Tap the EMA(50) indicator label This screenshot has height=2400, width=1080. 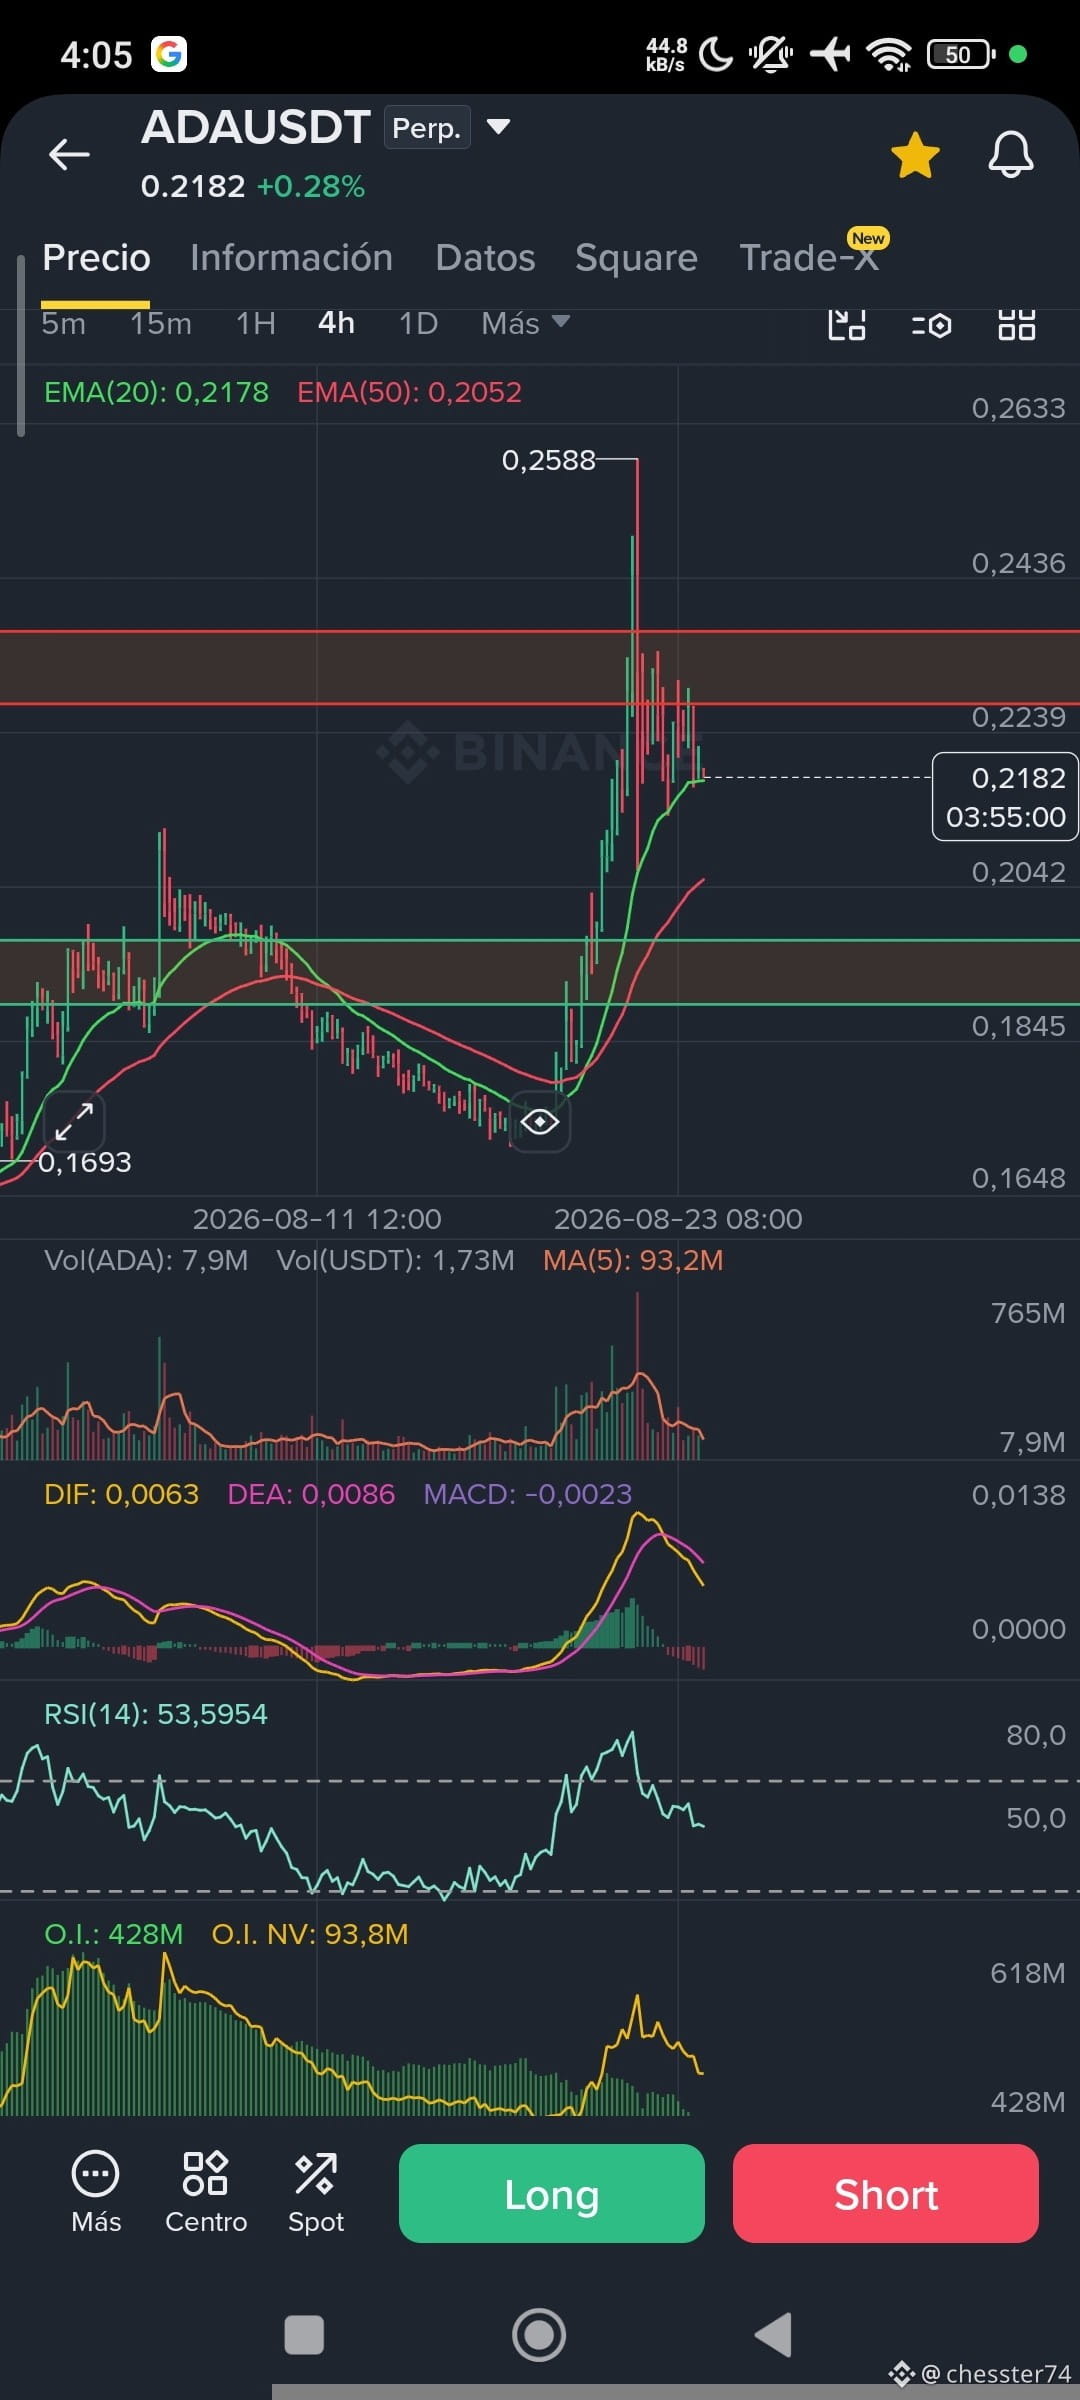(x=409, y=392)
